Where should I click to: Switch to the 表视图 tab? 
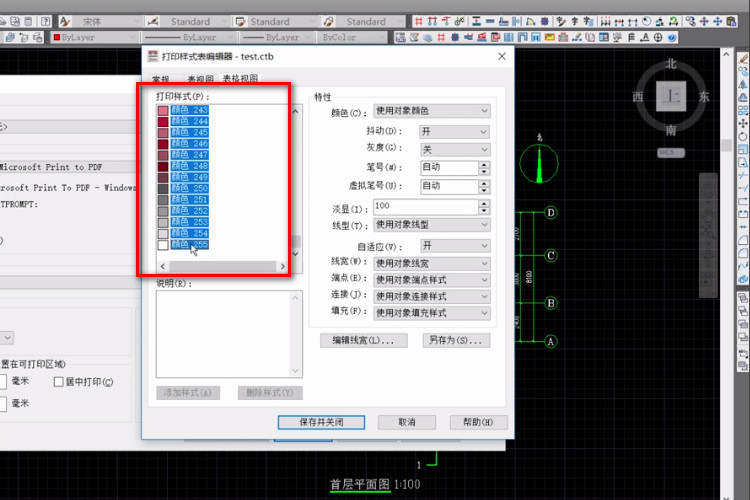pyautogui.click(x=200, y=79)
